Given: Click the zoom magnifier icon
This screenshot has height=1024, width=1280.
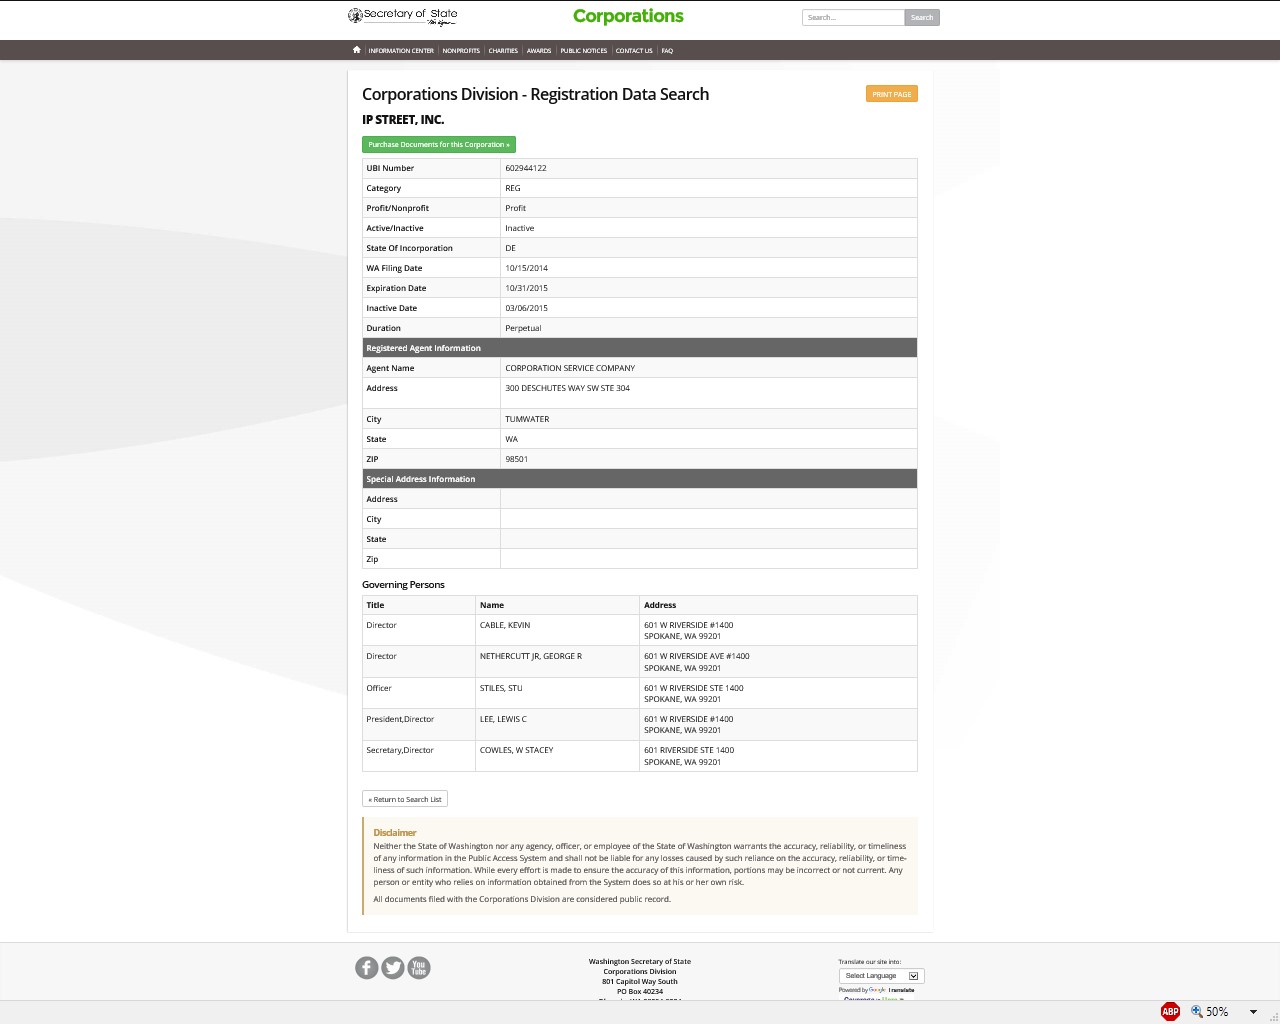Looking at the screenshot, I should pyautogui.click(x=1196, y=1011).
